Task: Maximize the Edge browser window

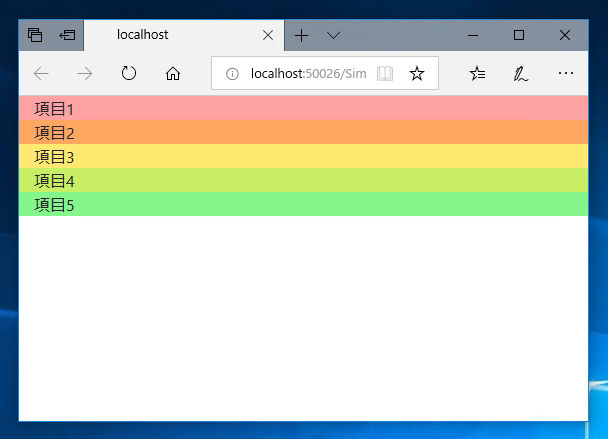Action: coord(519,35)
